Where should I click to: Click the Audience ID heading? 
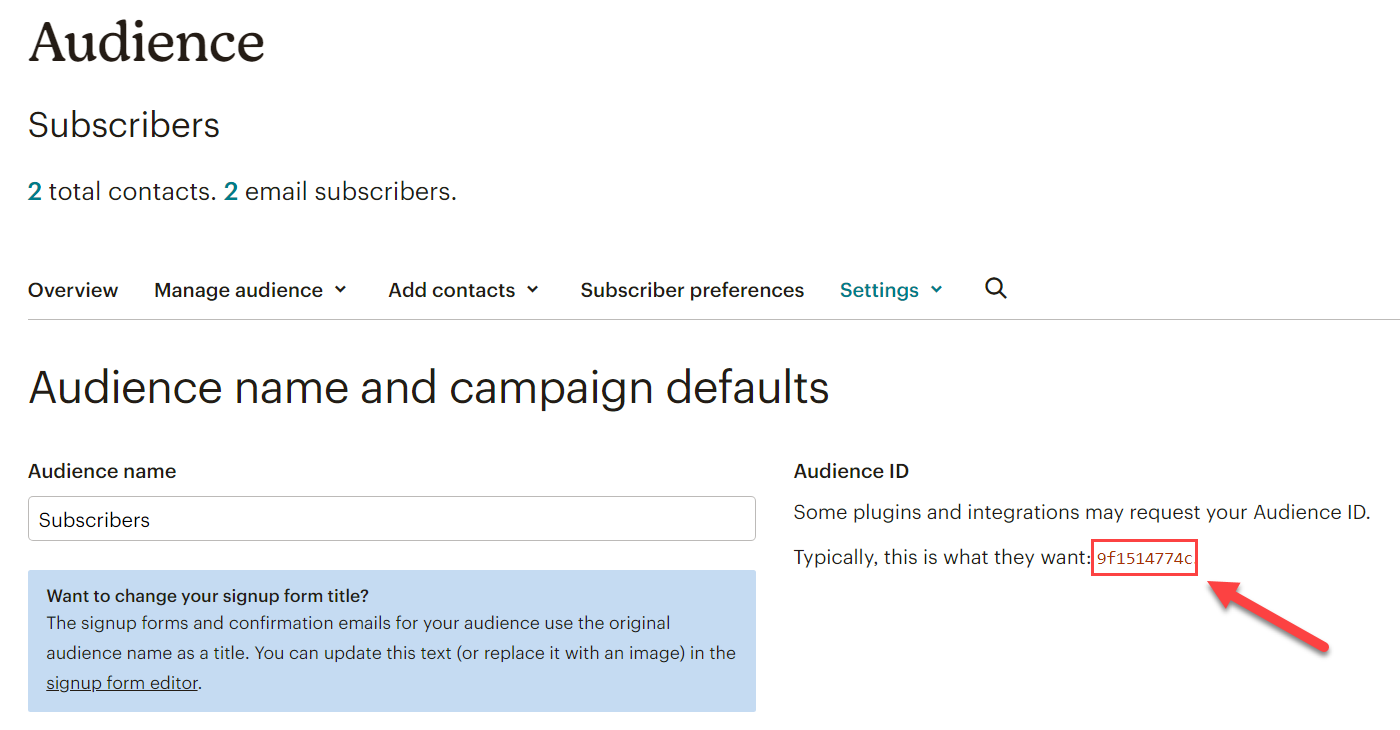851,471
